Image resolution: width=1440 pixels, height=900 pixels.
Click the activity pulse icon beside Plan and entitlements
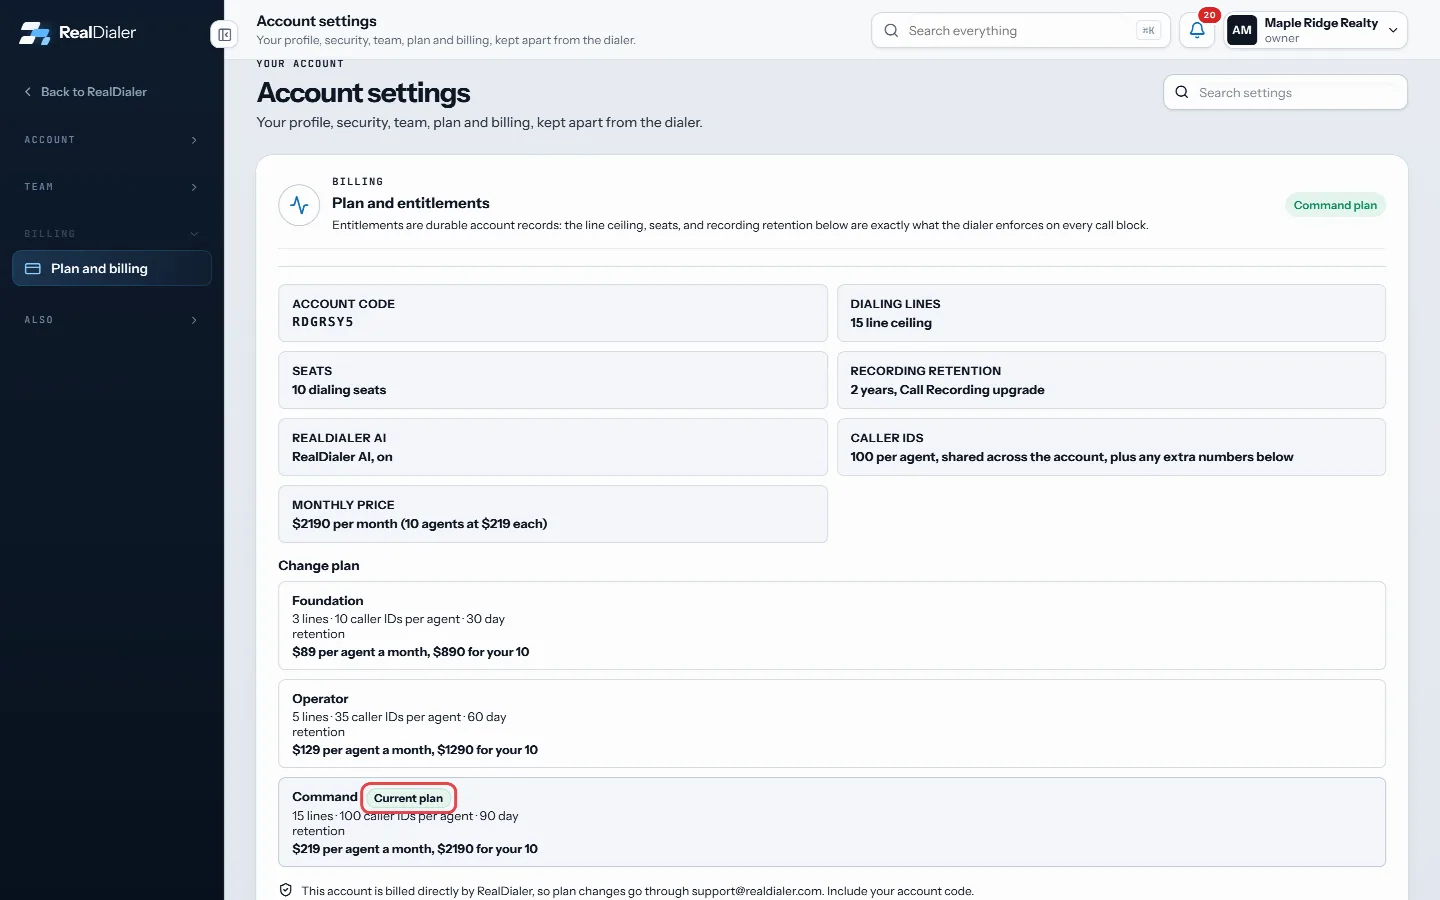click(299, 205)
